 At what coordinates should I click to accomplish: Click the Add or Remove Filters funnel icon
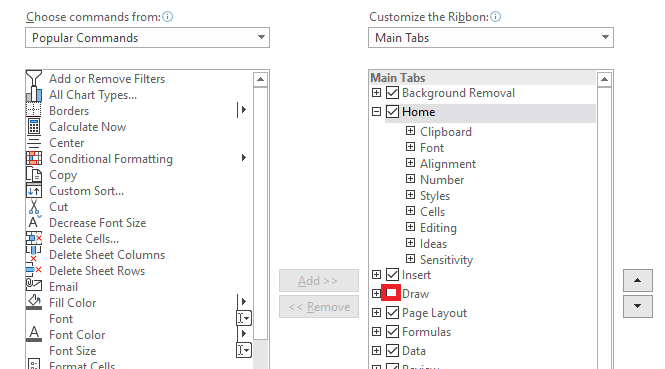pos(34,78)
